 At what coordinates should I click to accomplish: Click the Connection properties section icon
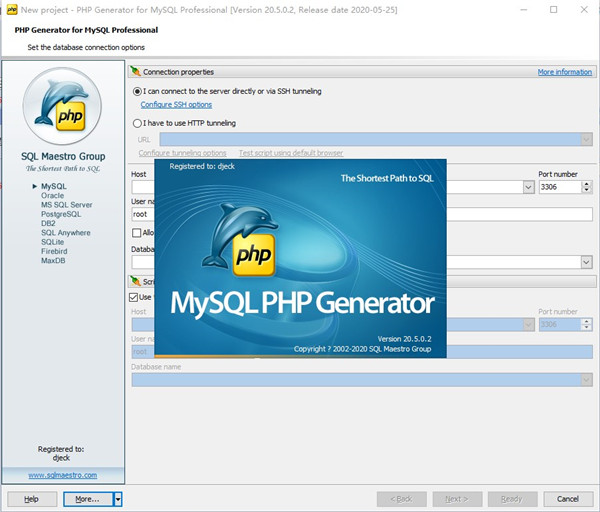tap(135, 72)
